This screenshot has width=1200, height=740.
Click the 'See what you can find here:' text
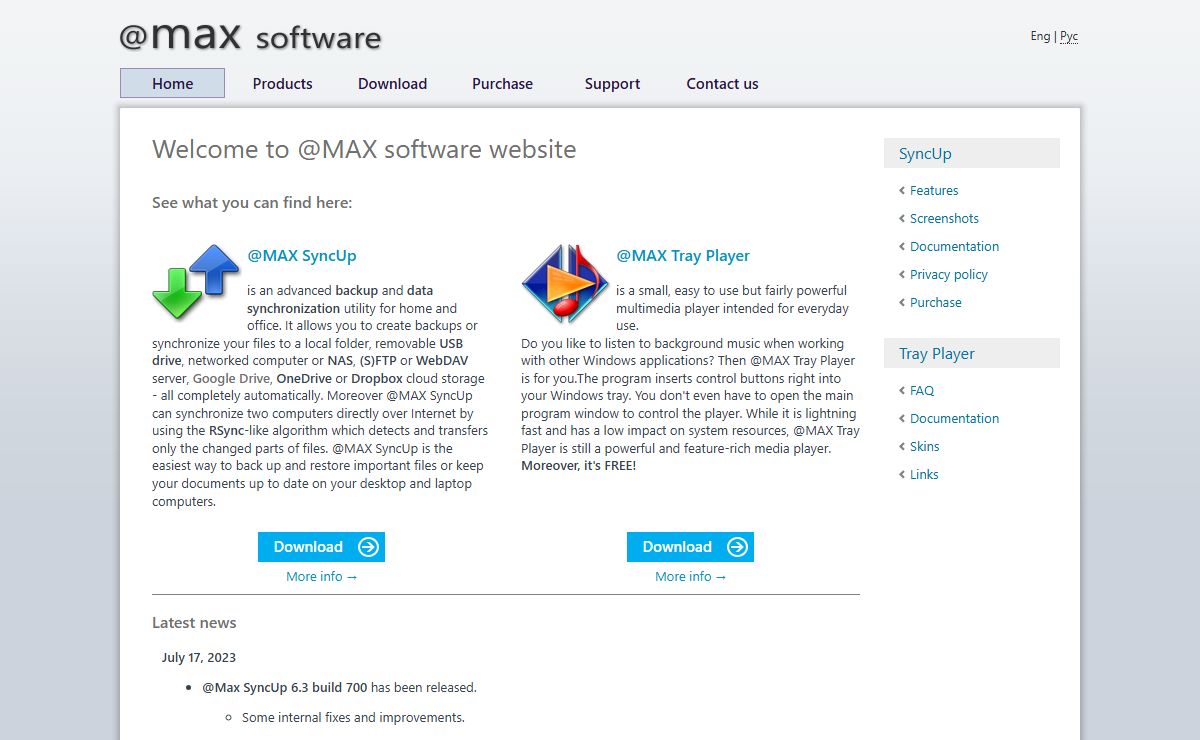(x=252, y=203)
